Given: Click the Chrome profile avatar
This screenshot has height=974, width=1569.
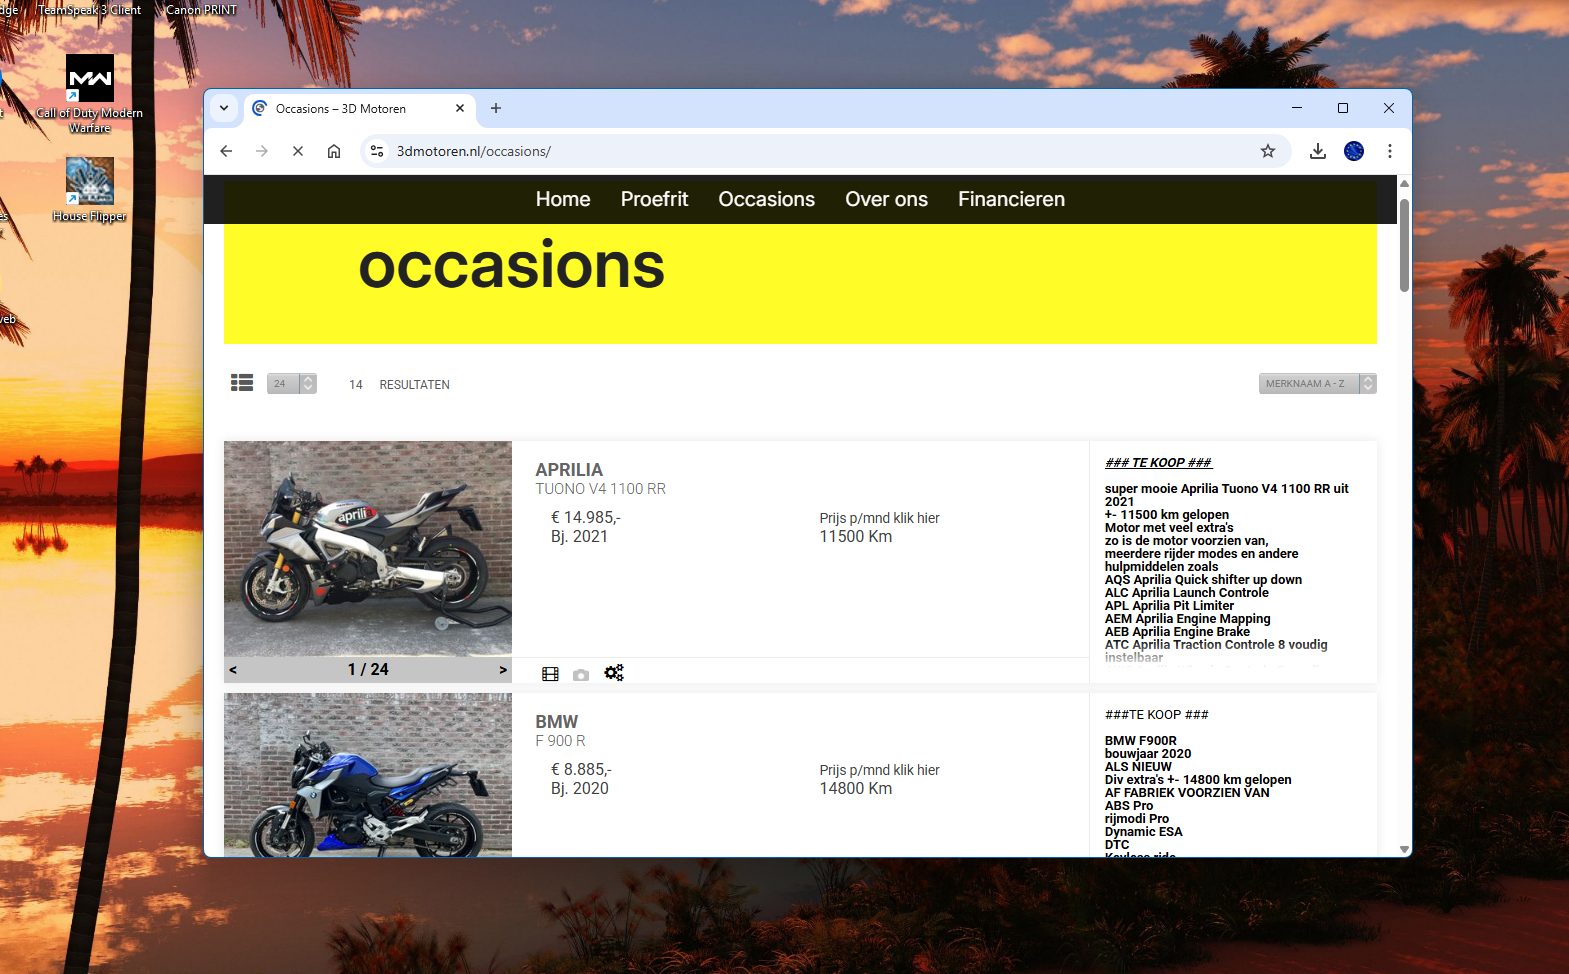Looking at the screenshot, I should pos(1354,151).
